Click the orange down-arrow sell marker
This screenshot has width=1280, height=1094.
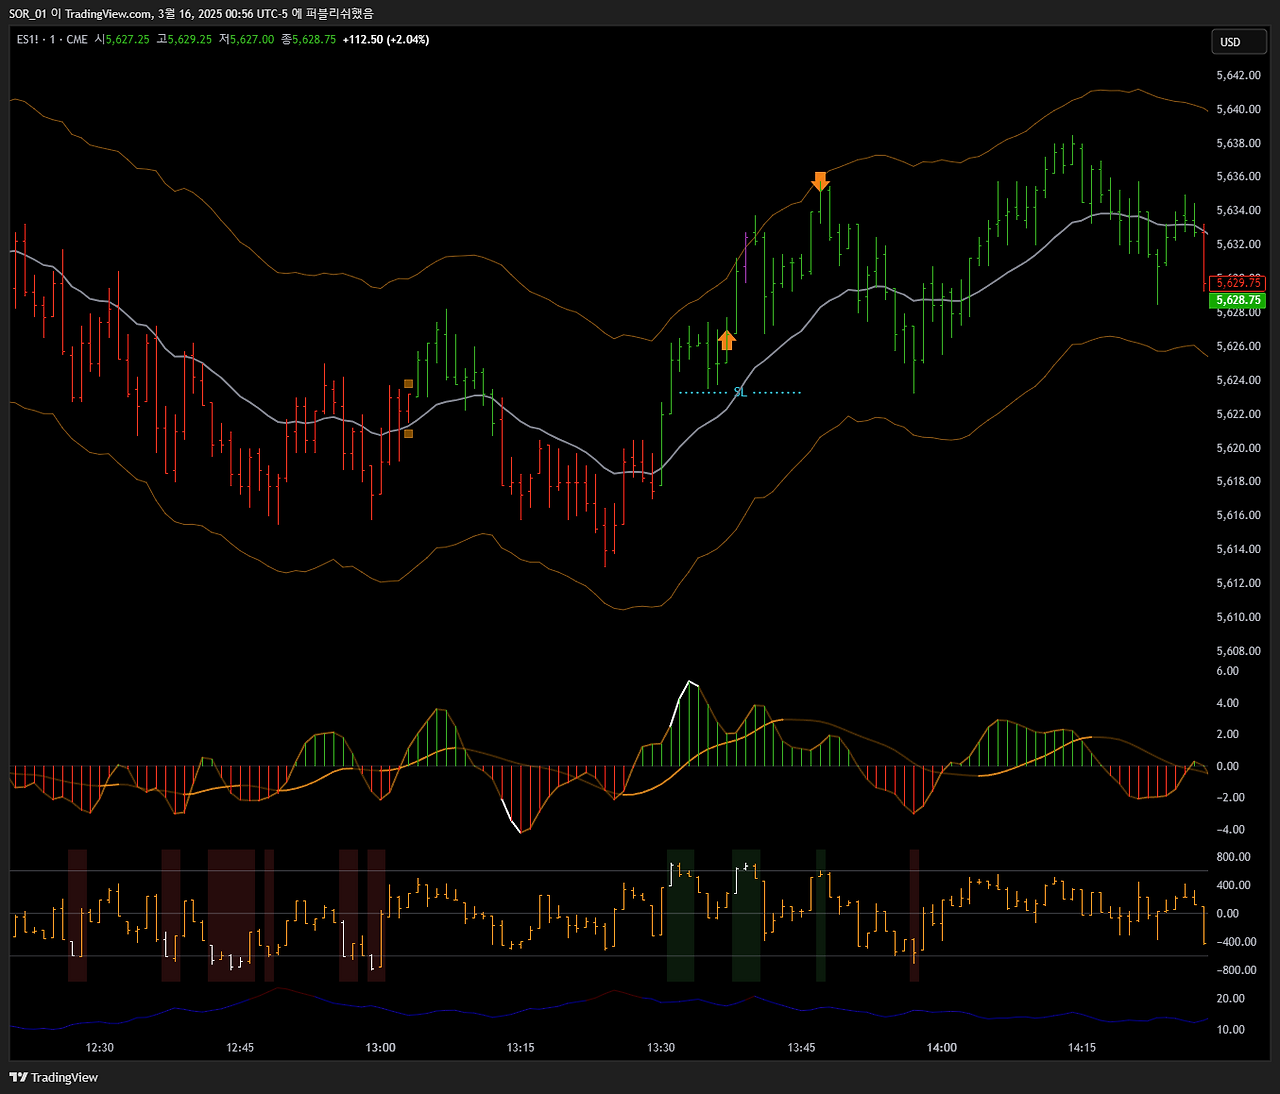click(x=820, y=181)
